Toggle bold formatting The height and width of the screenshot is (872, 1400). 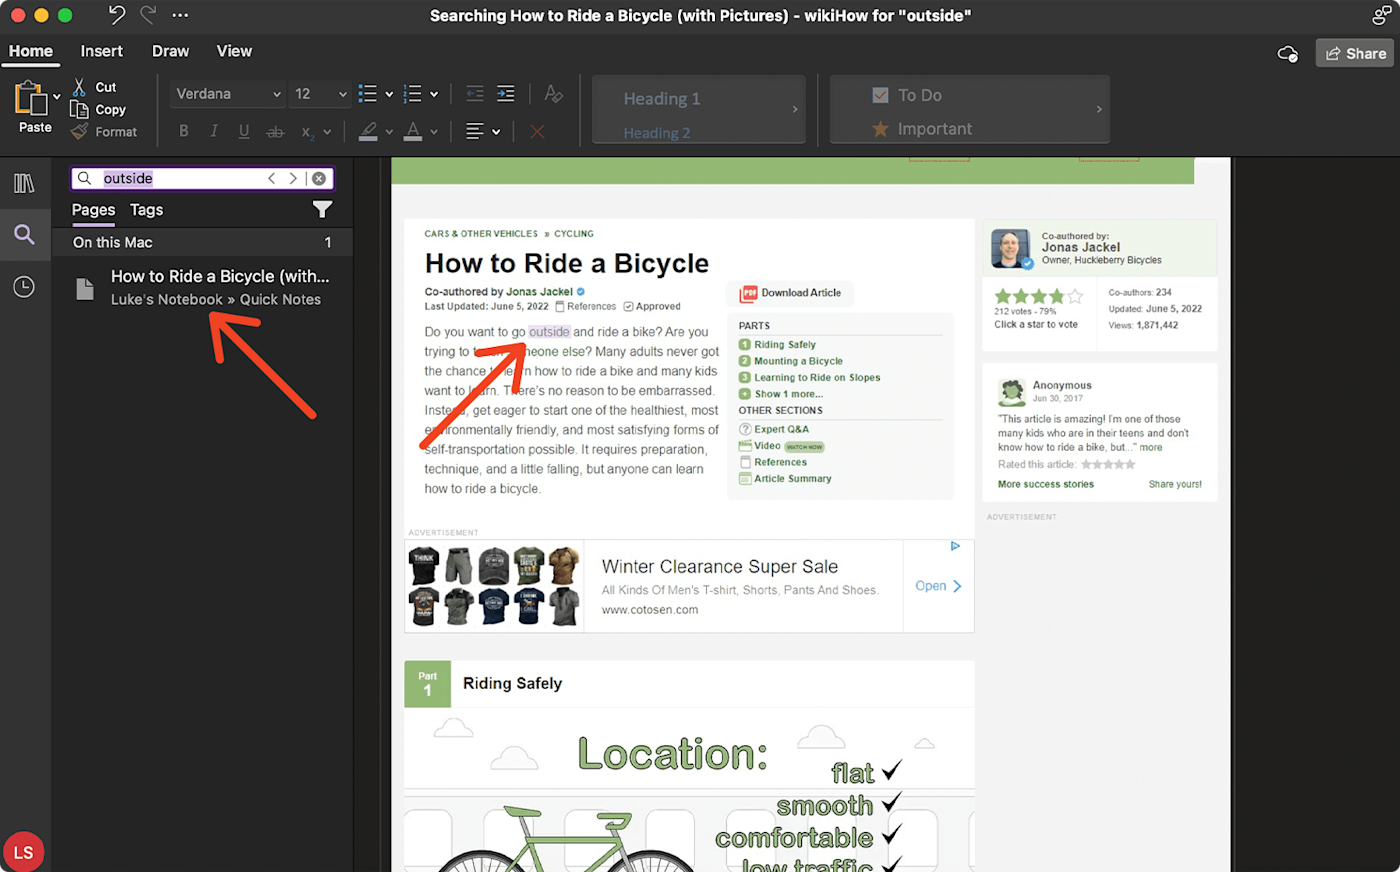184,131
